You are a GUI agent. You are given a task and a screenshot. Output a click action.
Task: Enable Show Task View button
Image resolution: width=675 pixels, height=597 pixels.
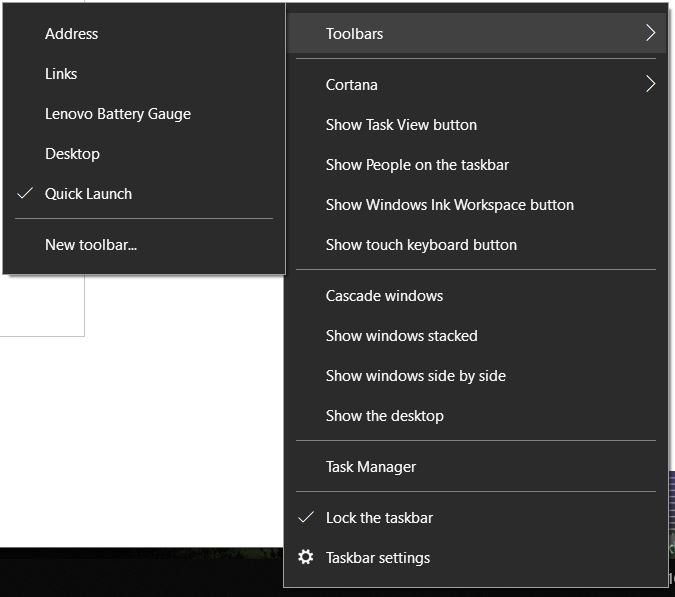coord(476,125)
